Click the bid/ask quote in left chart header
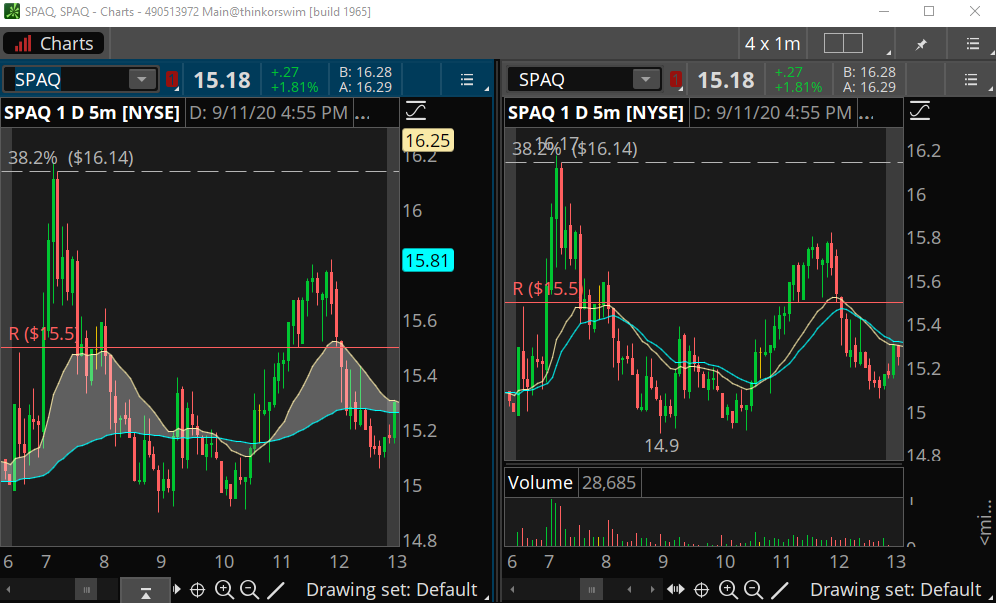The image size is (996, 603). click(365, 79)
